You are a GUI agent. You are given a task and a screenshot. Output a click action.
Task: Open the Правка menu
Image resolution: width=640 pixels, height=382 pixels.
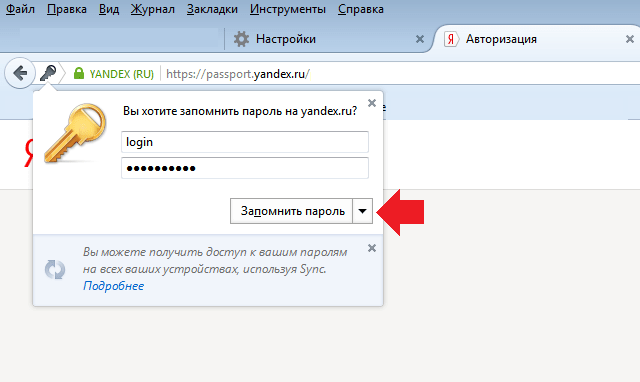tap(67, 9)
